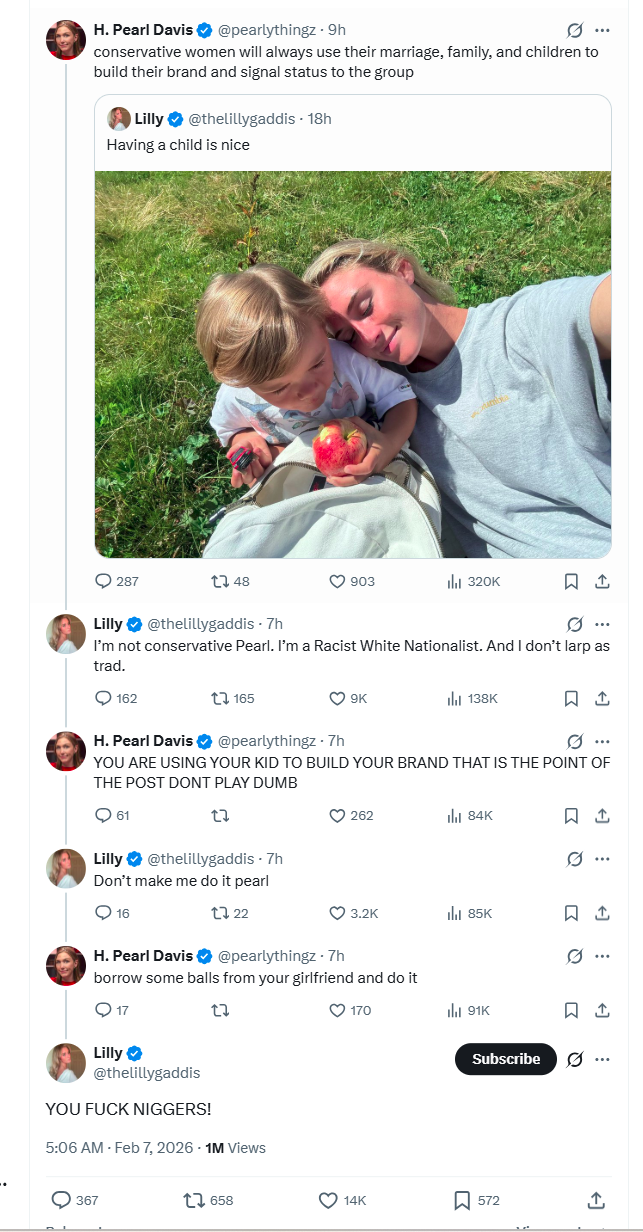Click the reply icon showing 367 replies

tap(61, 1200)
